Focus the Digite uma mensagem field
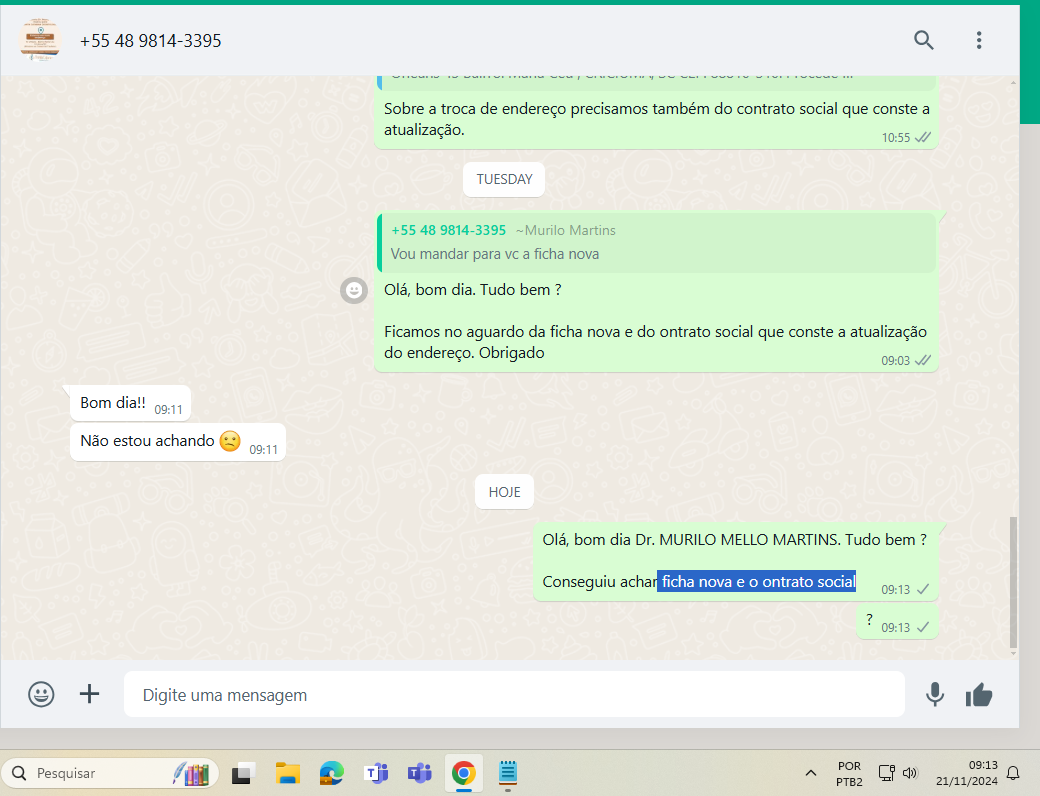Viewport: 1040px width, 796px height. (x=514, y=695)
